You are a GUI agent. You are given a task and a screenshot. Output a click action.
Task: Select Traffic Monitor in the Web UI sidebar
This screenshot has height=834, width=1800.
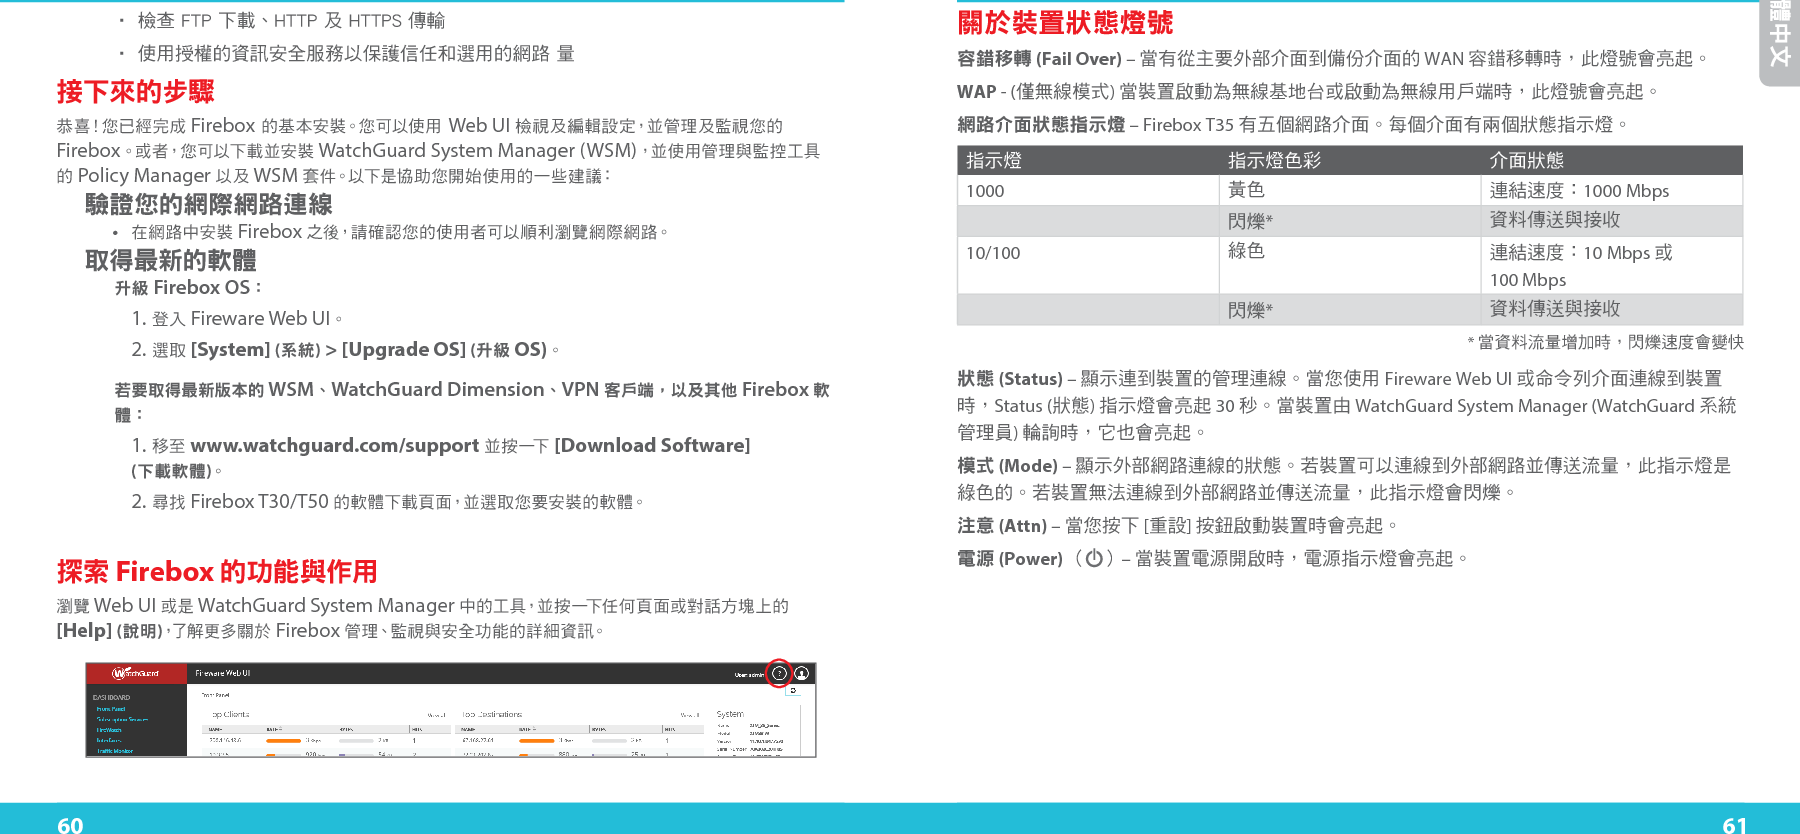[115, 751]
